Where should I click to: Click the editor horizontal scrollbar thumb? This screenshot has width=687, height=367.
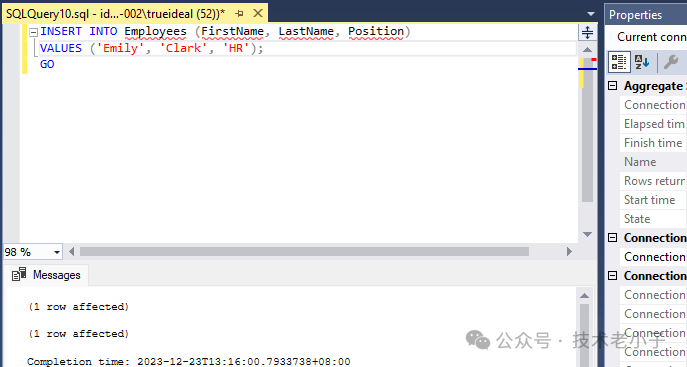click(x=304, y=251)
